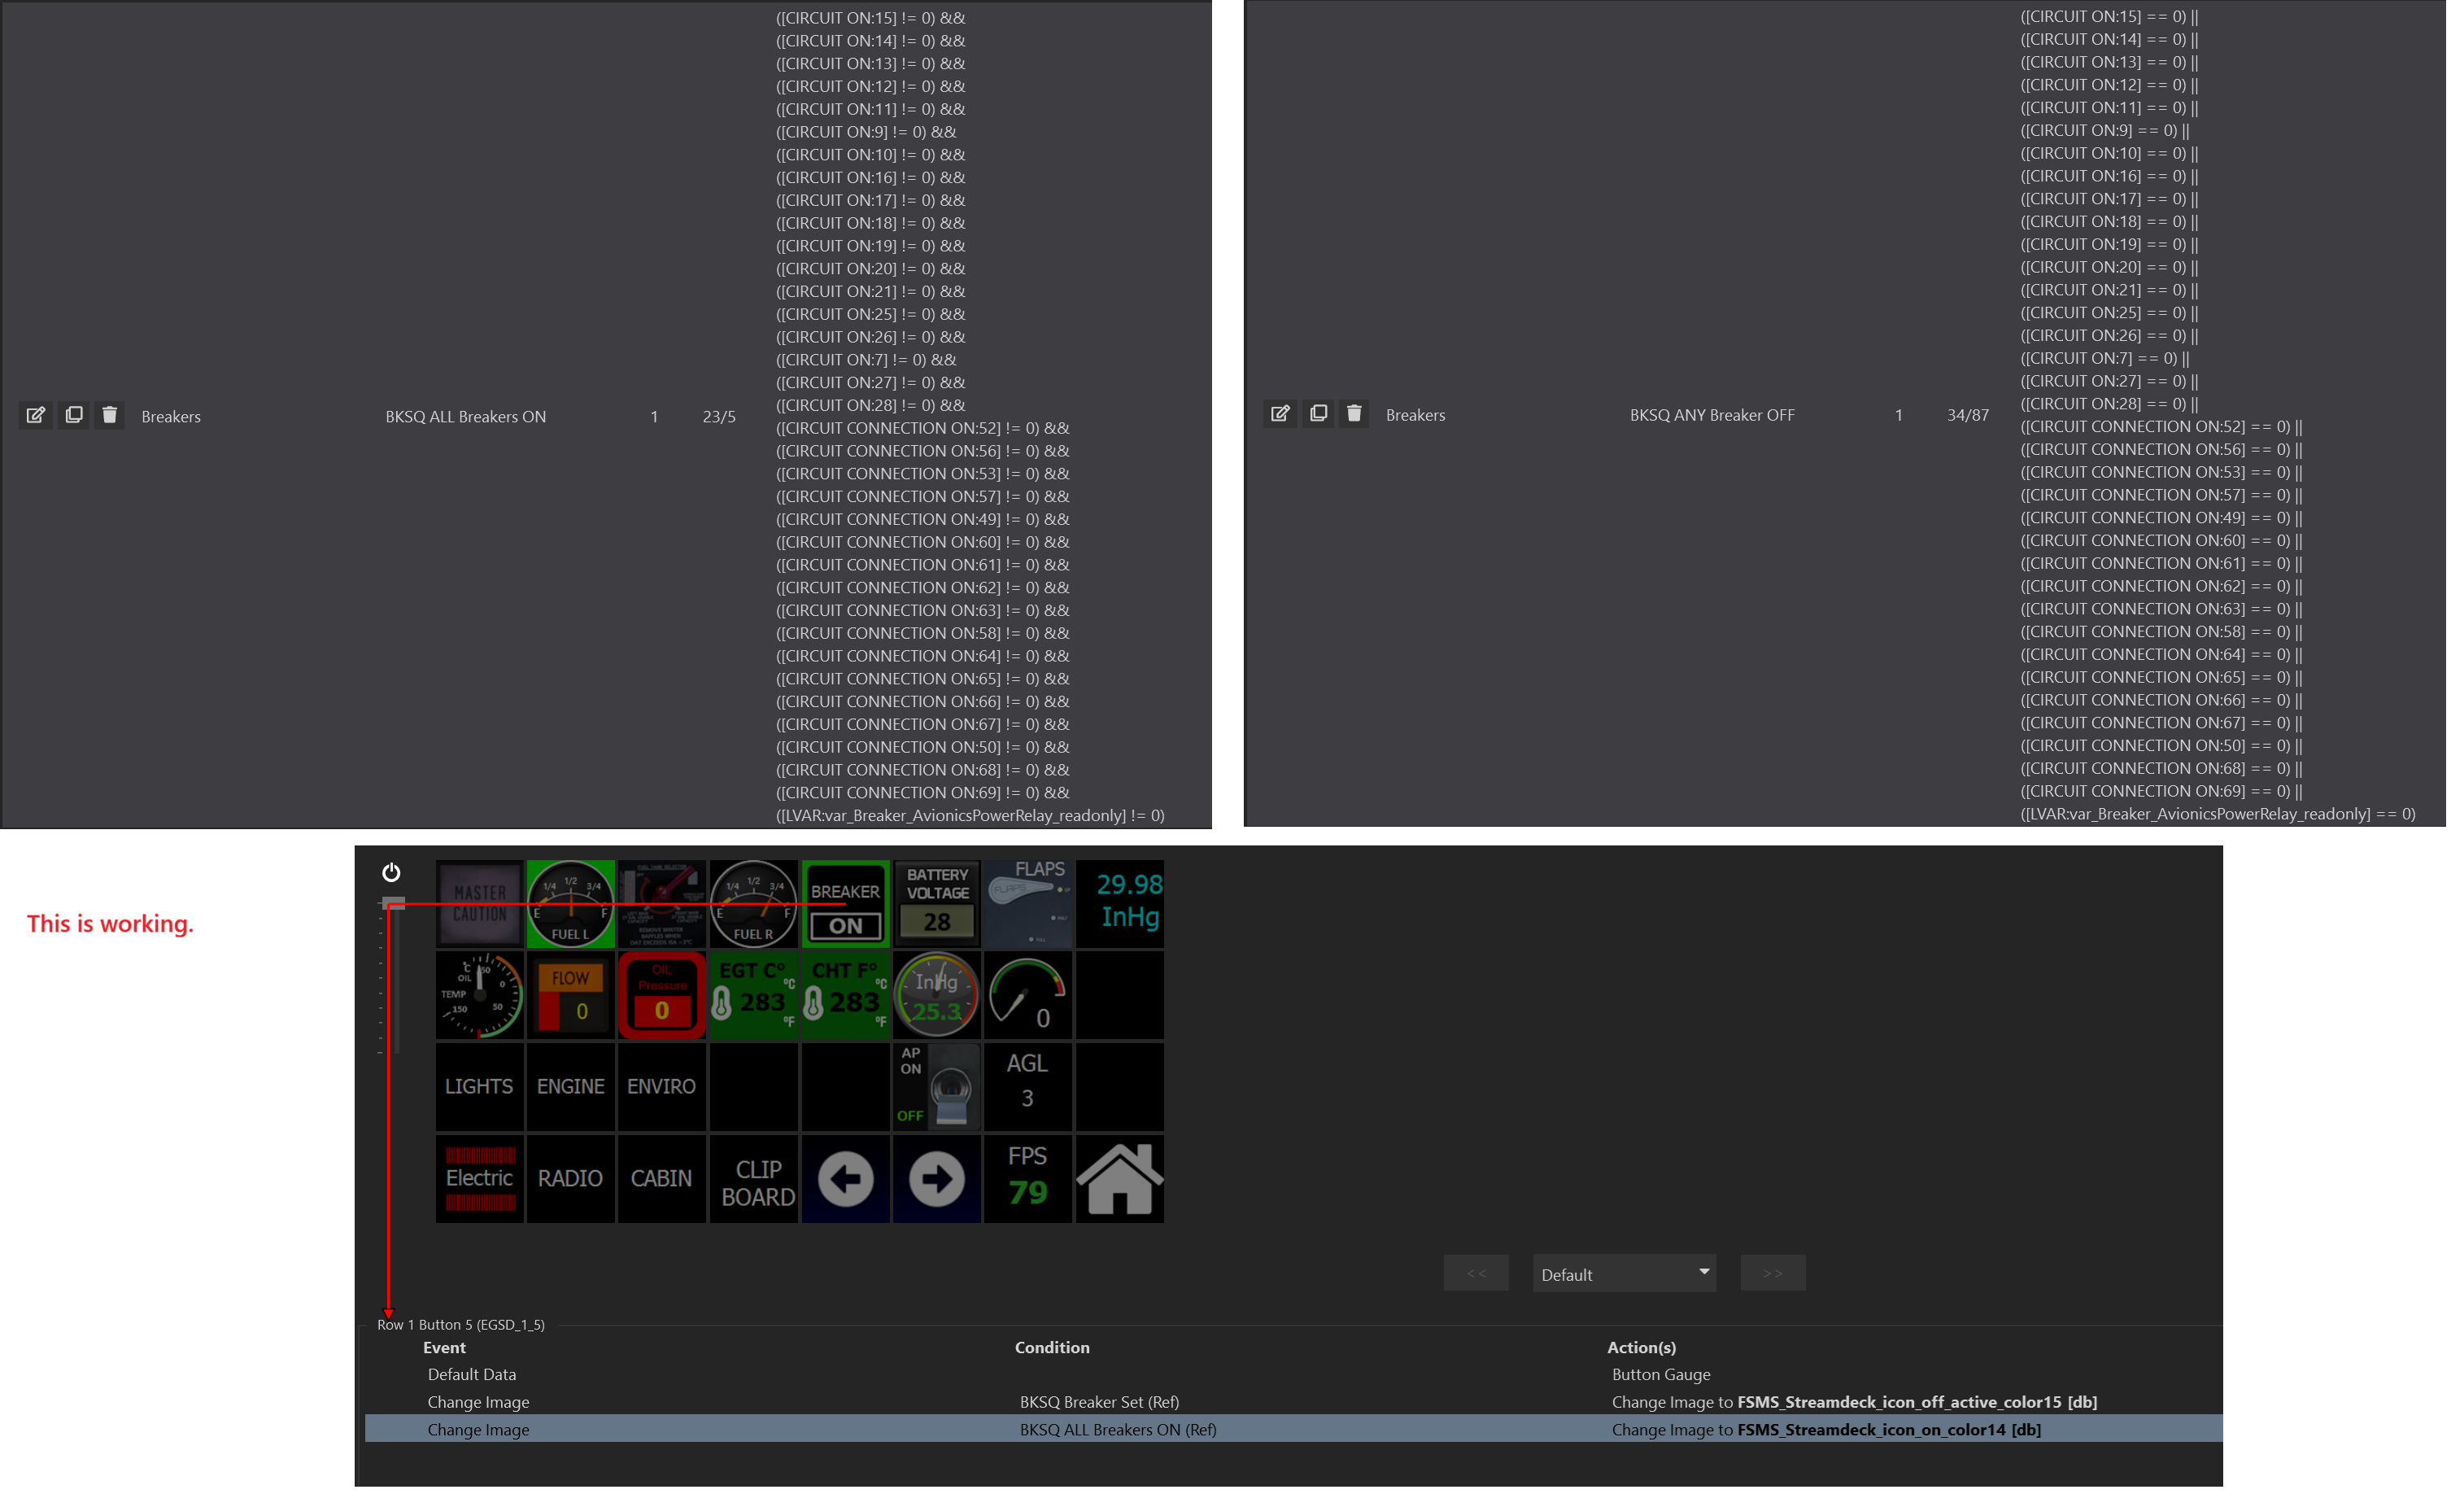
Task: Open the LIGHTS page tile
Action: (479, 1086)
